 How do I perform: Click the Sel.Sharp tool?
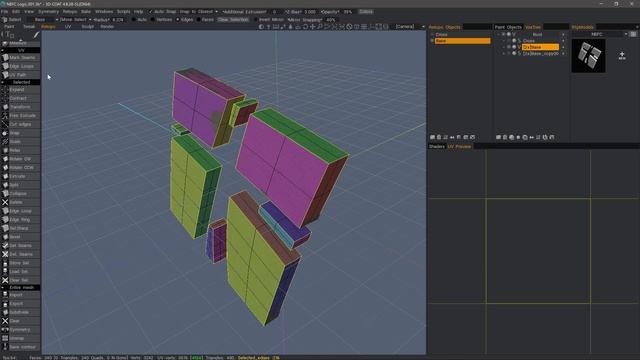point(20,228)
